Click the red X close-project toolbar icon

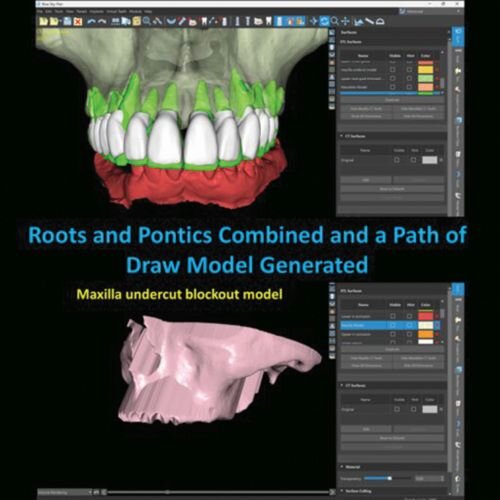(78, 22)
